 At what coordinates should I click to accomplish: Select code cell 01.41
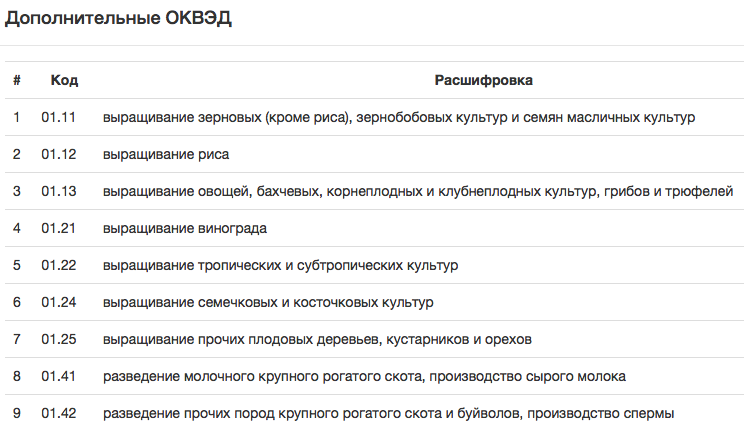(x=59, y=376)
